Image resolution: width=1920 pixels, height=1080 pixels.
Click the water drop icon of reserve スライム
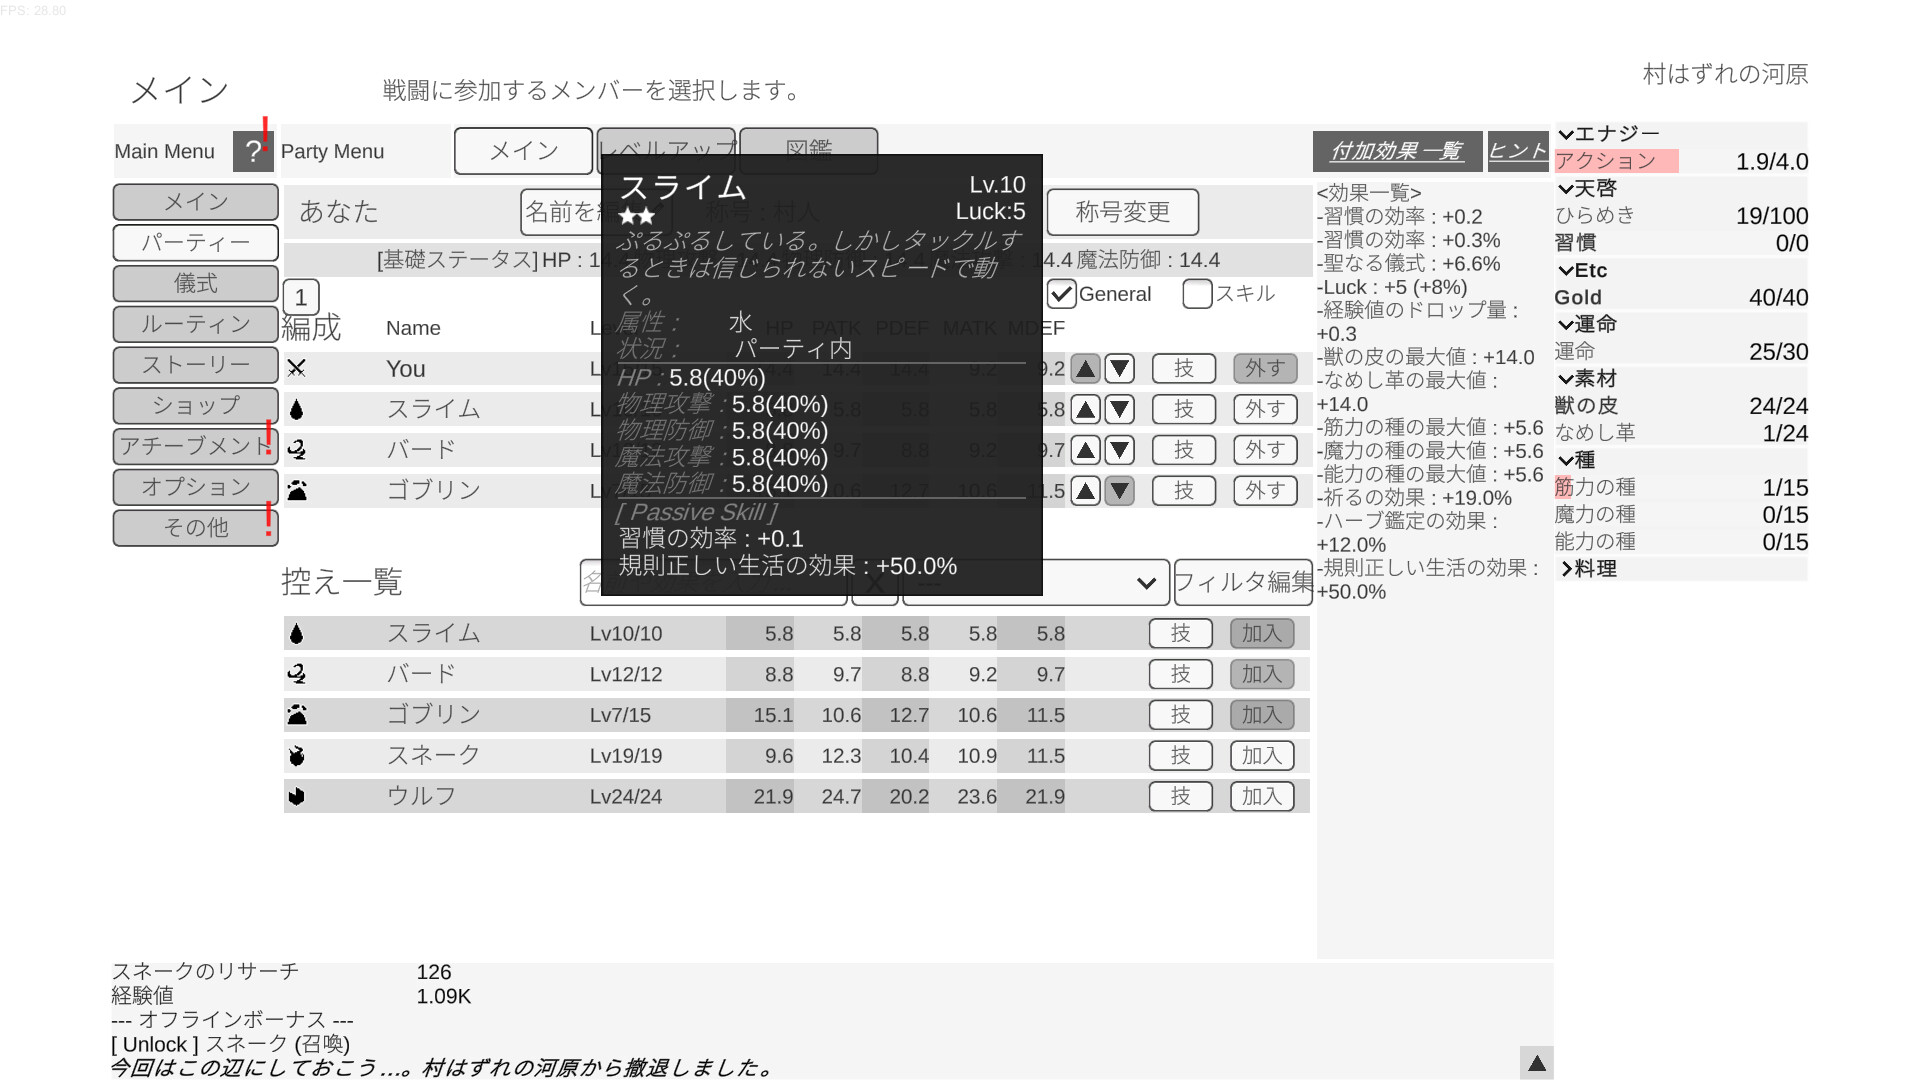pyautogui.click(x=296, y=633)
